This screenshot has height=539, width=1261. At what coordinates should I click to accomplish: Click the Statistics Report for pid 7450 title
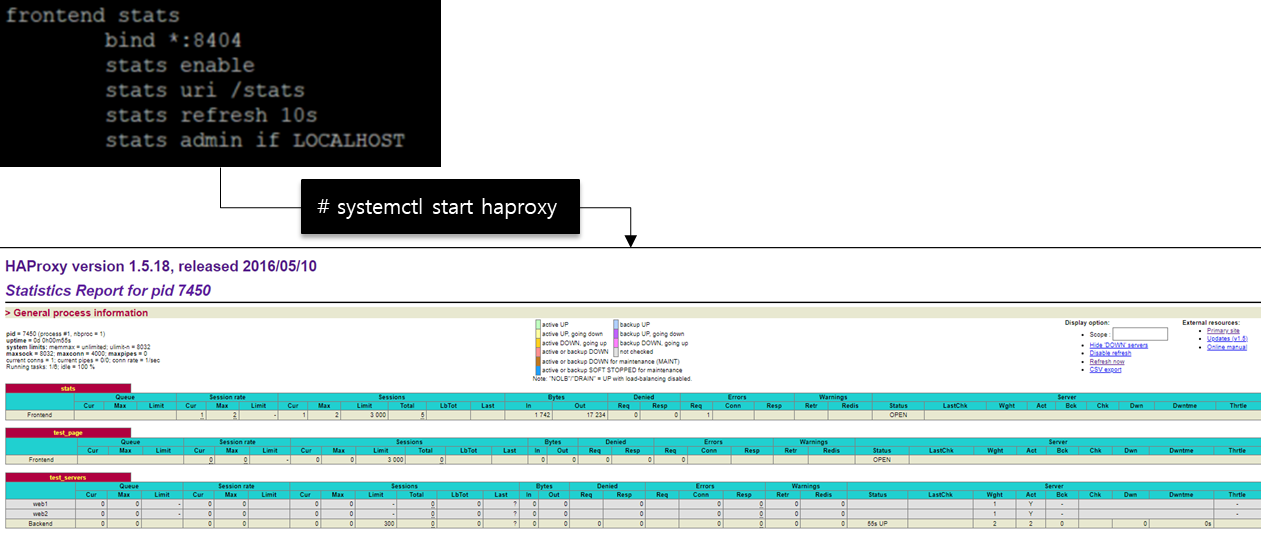[108, 291]
